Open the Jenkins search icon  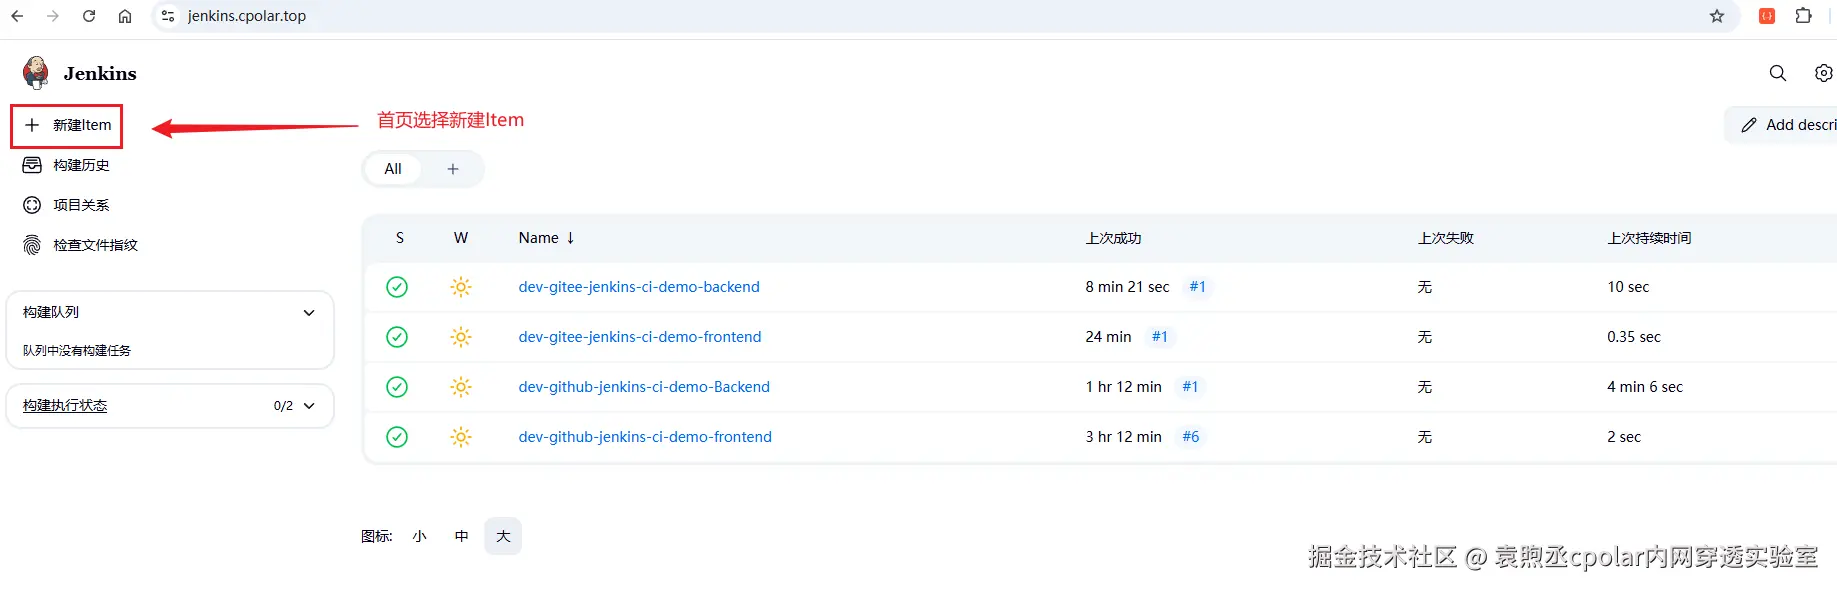click(1777, 73)
